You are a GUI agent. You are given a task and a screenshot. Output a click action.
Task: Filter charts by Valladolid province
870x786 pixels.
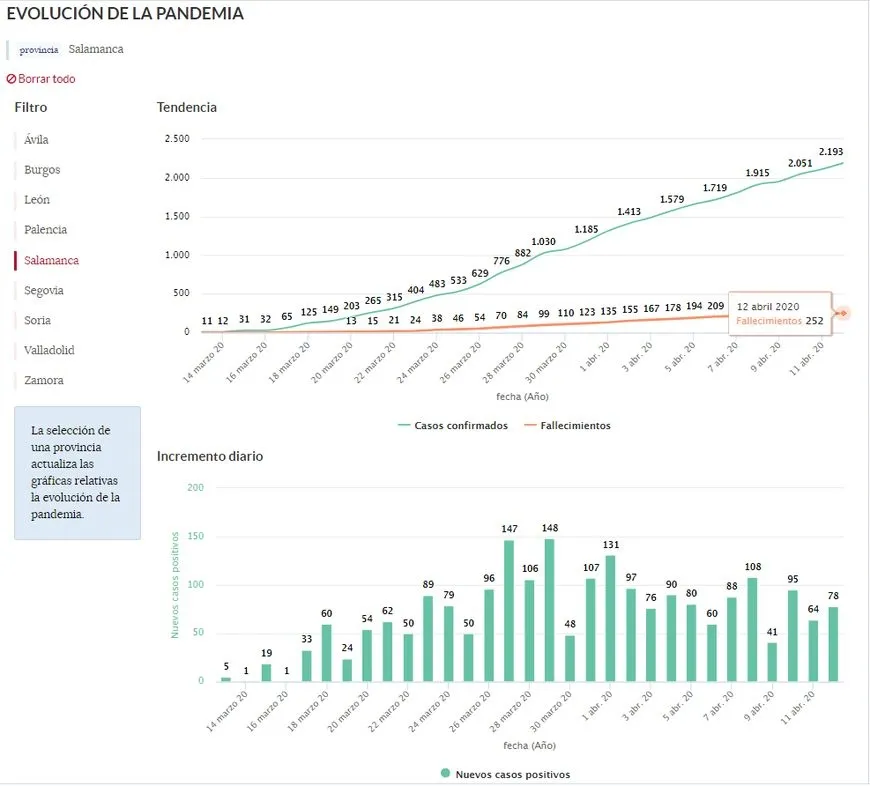pos(49,350)
